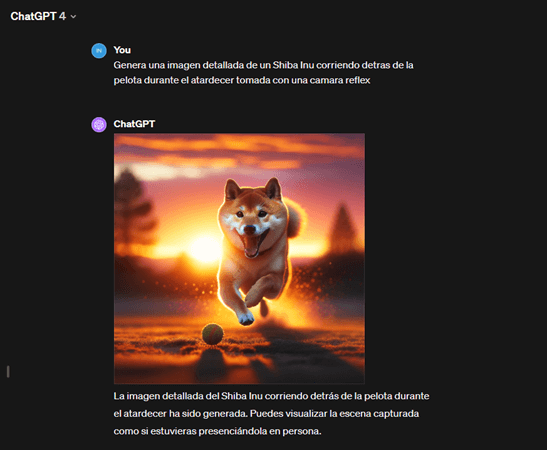Click the Shiba Inu's face in the image
Screen dimensions: 547x450
(252, 219)
